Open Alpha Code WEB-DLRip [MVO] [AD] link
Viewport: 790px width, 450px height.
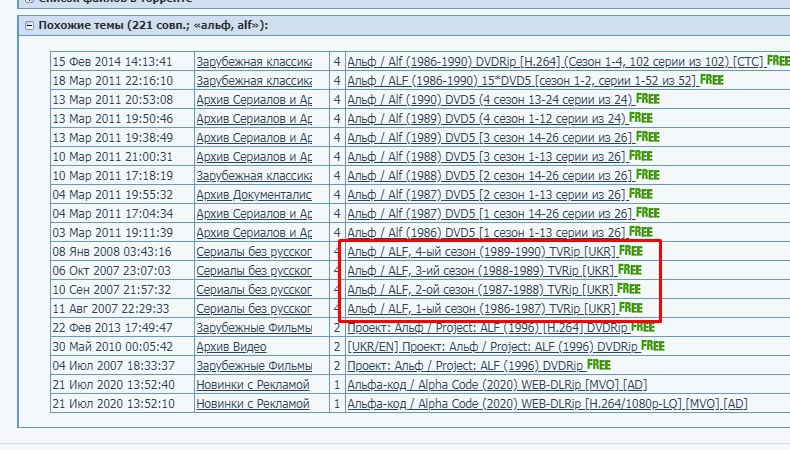(497, 384)
